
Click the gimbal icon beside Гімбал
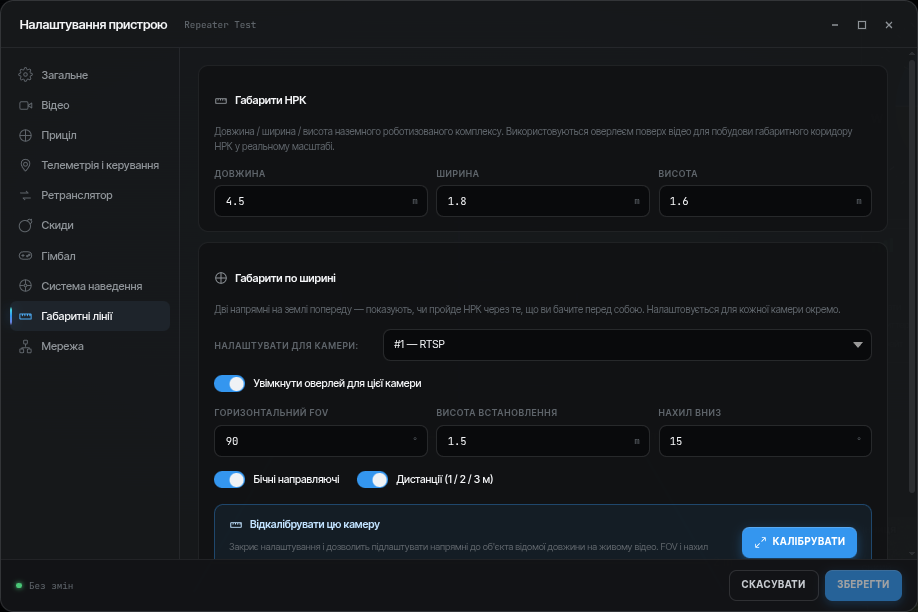[x=25, y=256]
